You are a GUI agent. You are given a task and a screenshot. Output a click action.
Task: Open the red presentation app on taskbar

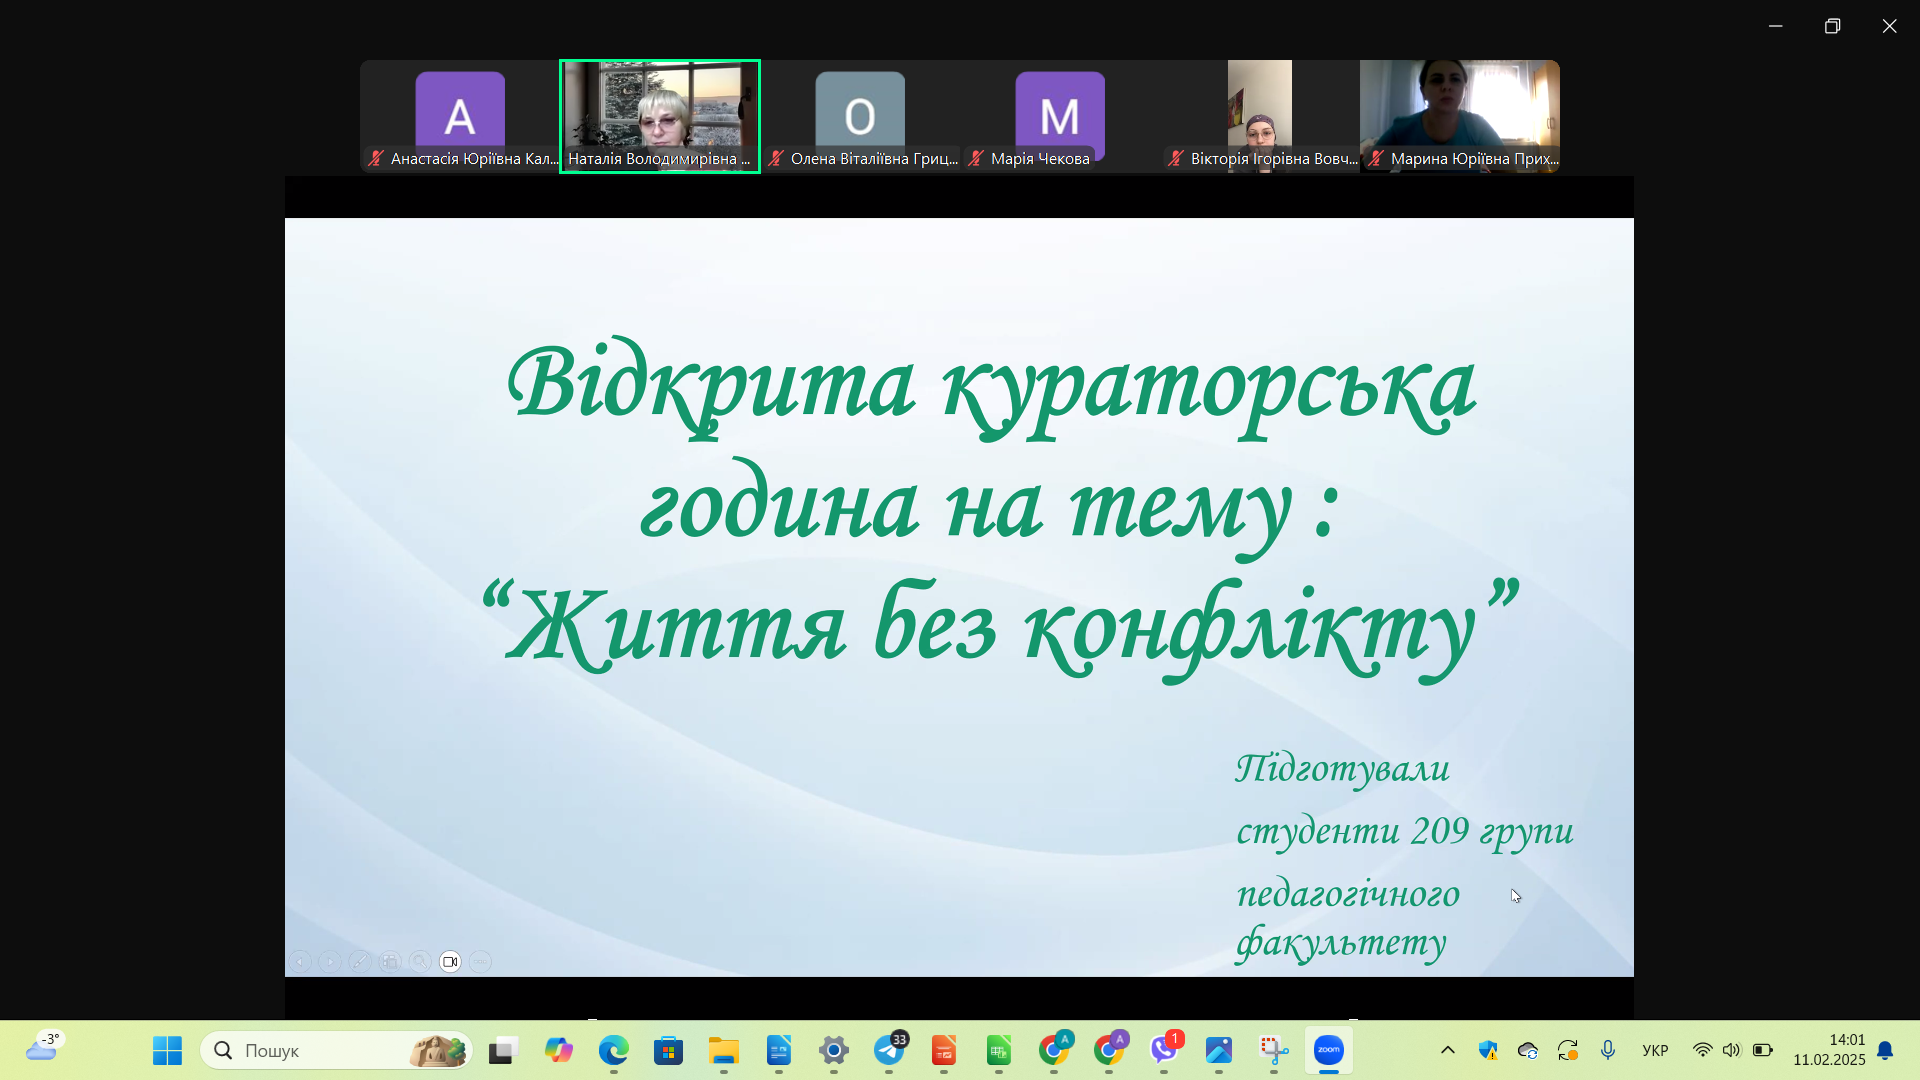(x=943, y=1050)
